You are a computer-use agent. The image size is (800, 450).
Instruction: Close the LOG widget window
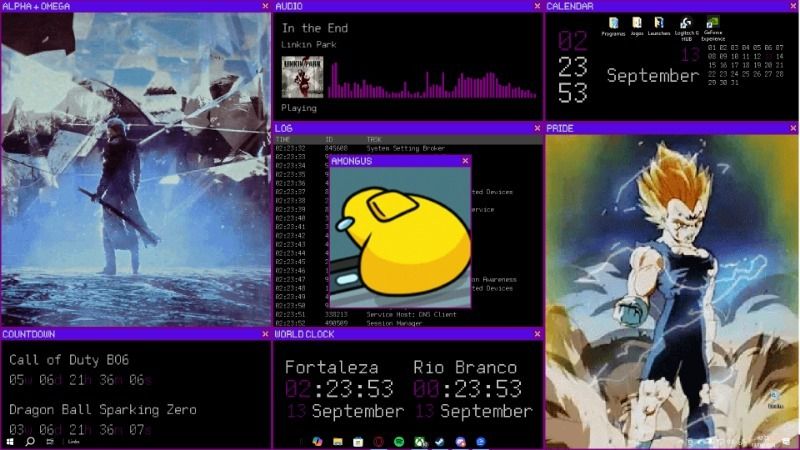pyautogui.click(x=537, y=128)
